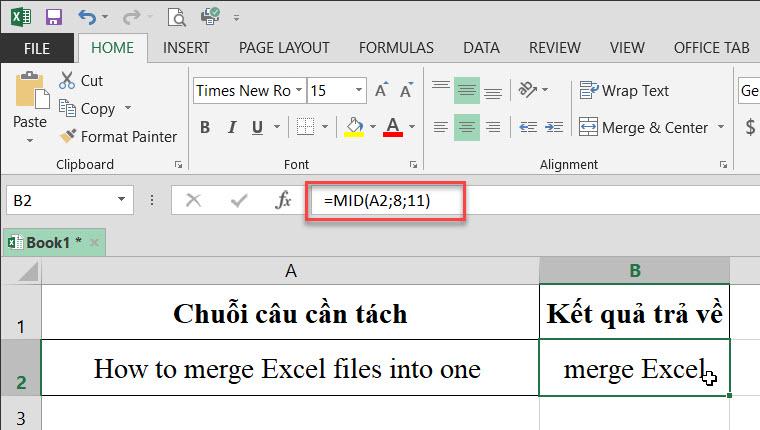Screen dimensions: 760x430
Task: Click the Paste clipboard icon
Action: (x=32, y=90)
